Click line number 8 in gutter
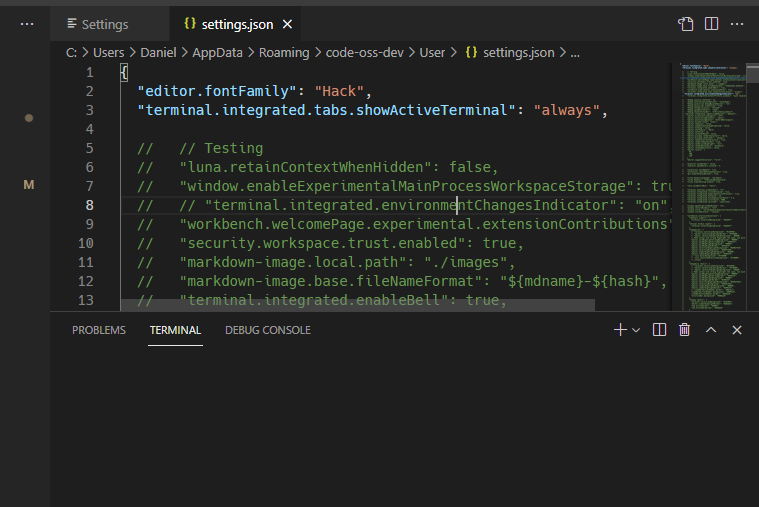 click(x=90, y=205)
